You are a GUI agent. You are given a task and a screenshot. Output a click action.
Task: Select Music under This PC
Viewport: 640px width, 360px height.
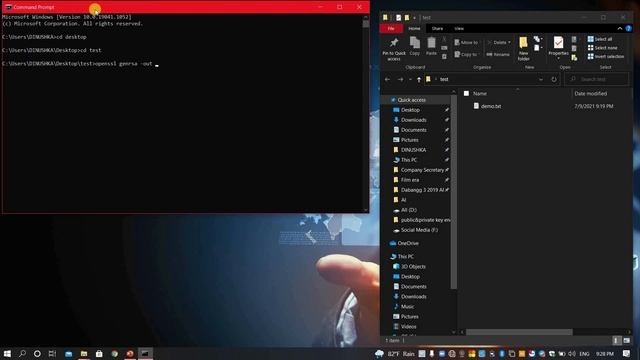[x=407, y=307]
